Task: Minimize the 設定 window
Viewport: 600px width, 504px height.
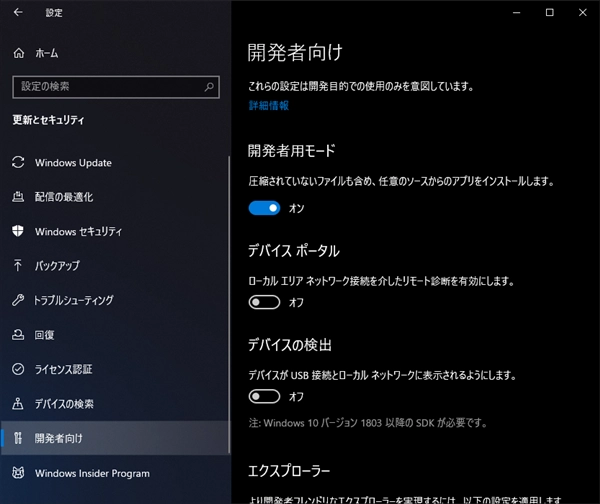Action: [x=517, y=13]
